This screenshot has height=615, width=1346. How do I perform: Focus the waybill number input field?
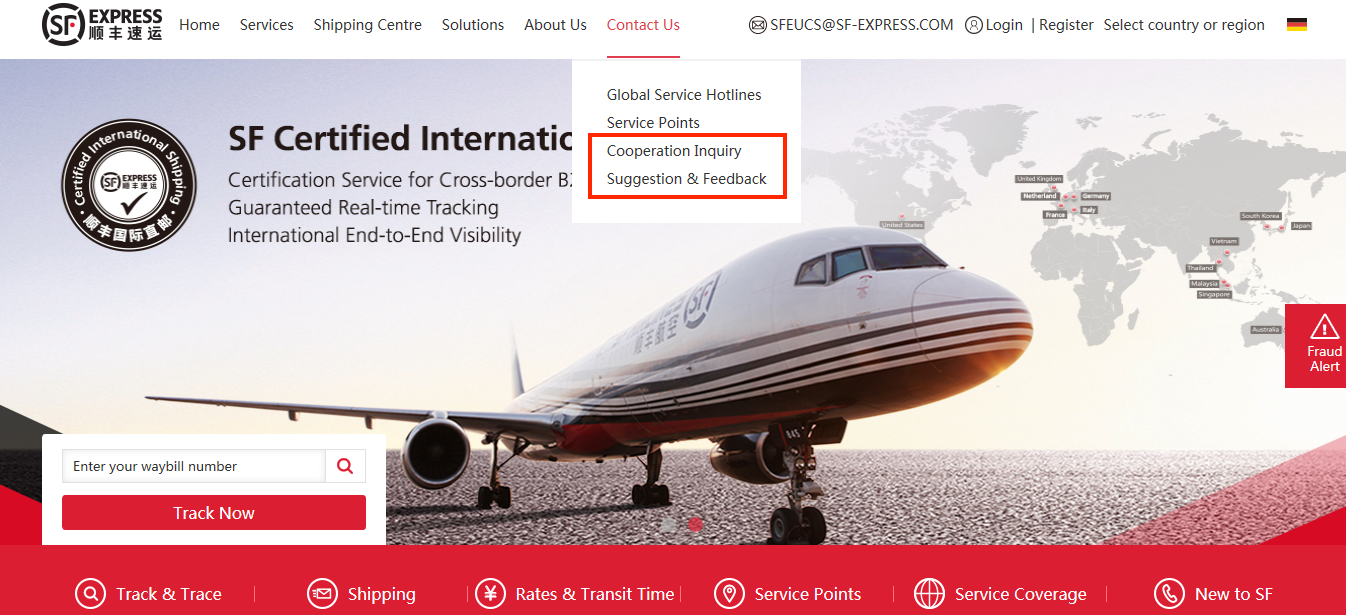click(x=194, y=466)
